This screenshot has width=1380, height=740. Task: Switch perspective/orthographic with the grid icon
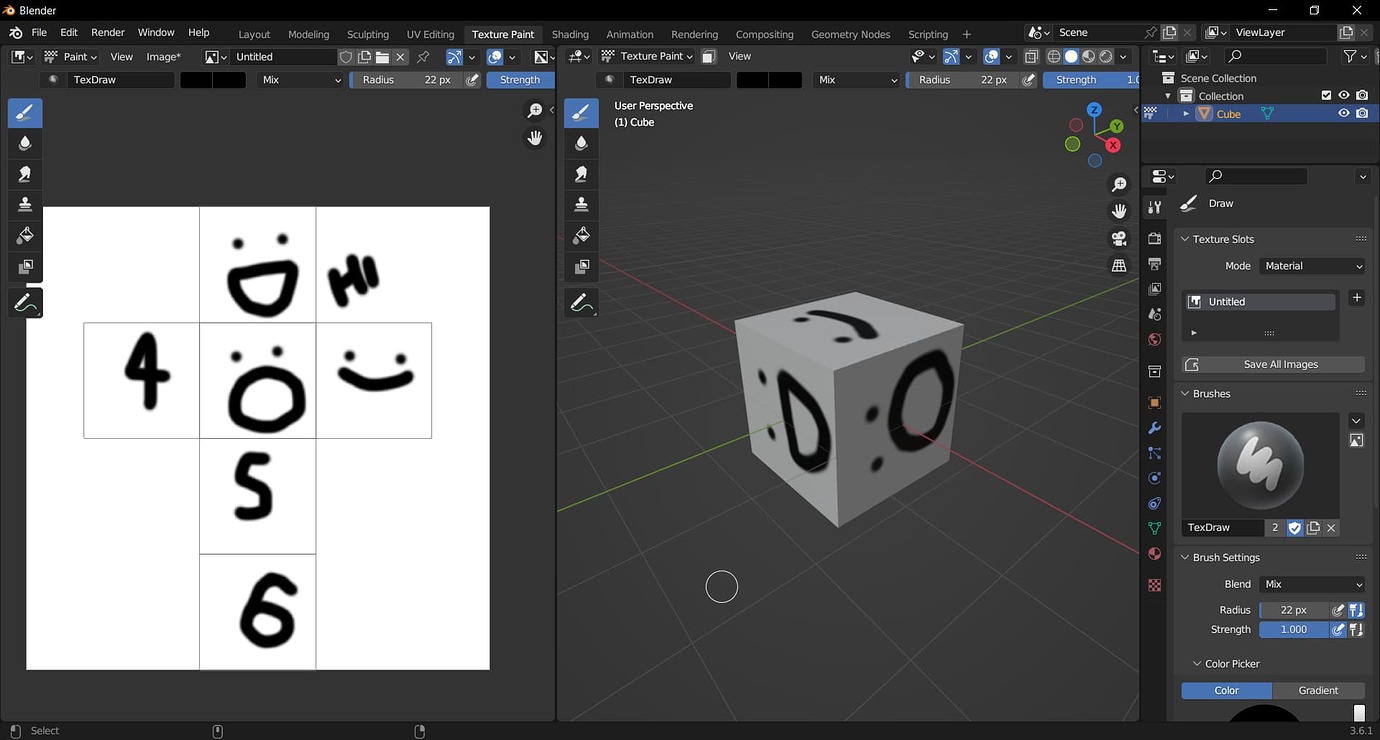[1119, 265]
